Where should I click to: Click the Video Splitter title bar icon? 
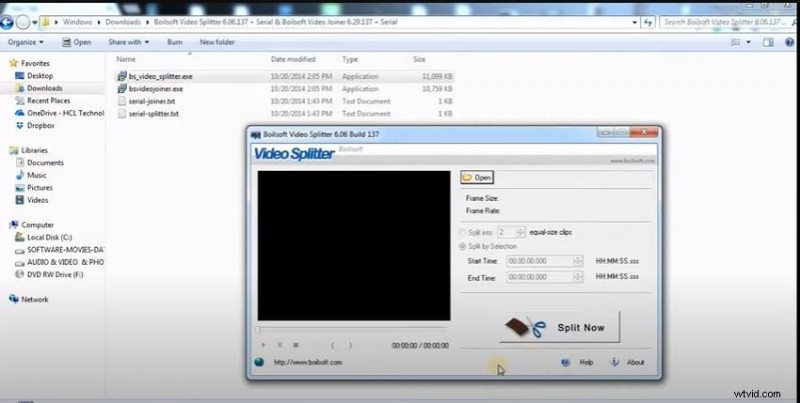256,135
